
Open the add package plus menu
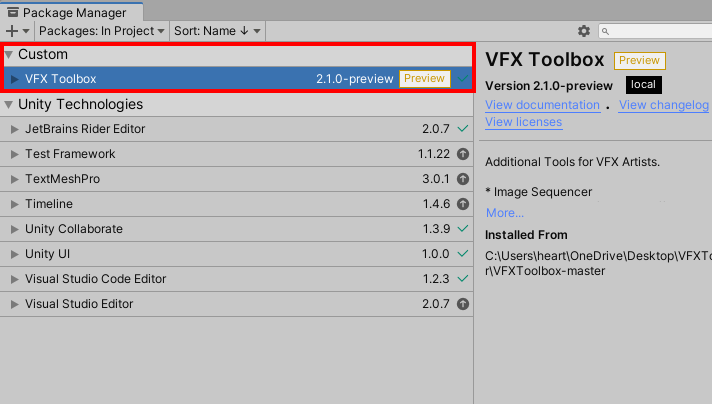tap(17, 31)
